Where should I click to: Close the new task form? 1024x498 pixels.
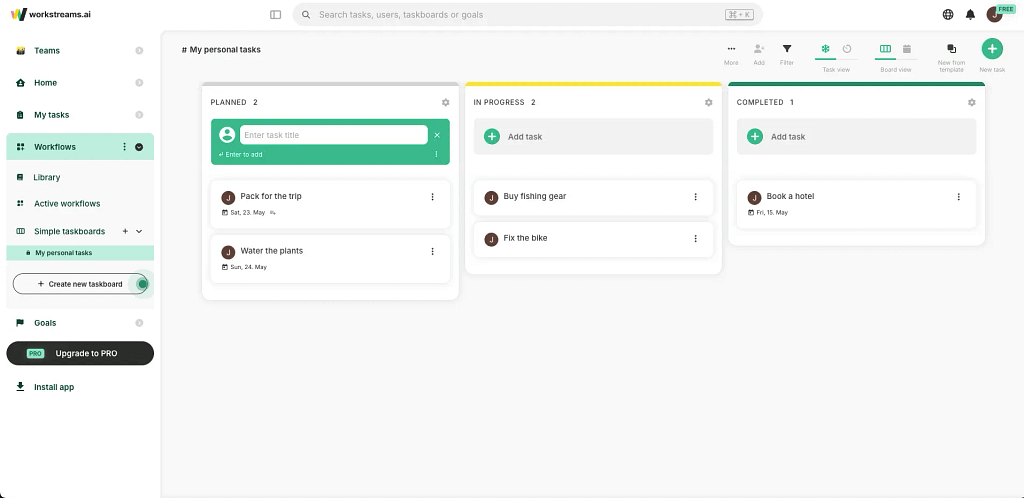pyautogui.click(x=437, y=135)
